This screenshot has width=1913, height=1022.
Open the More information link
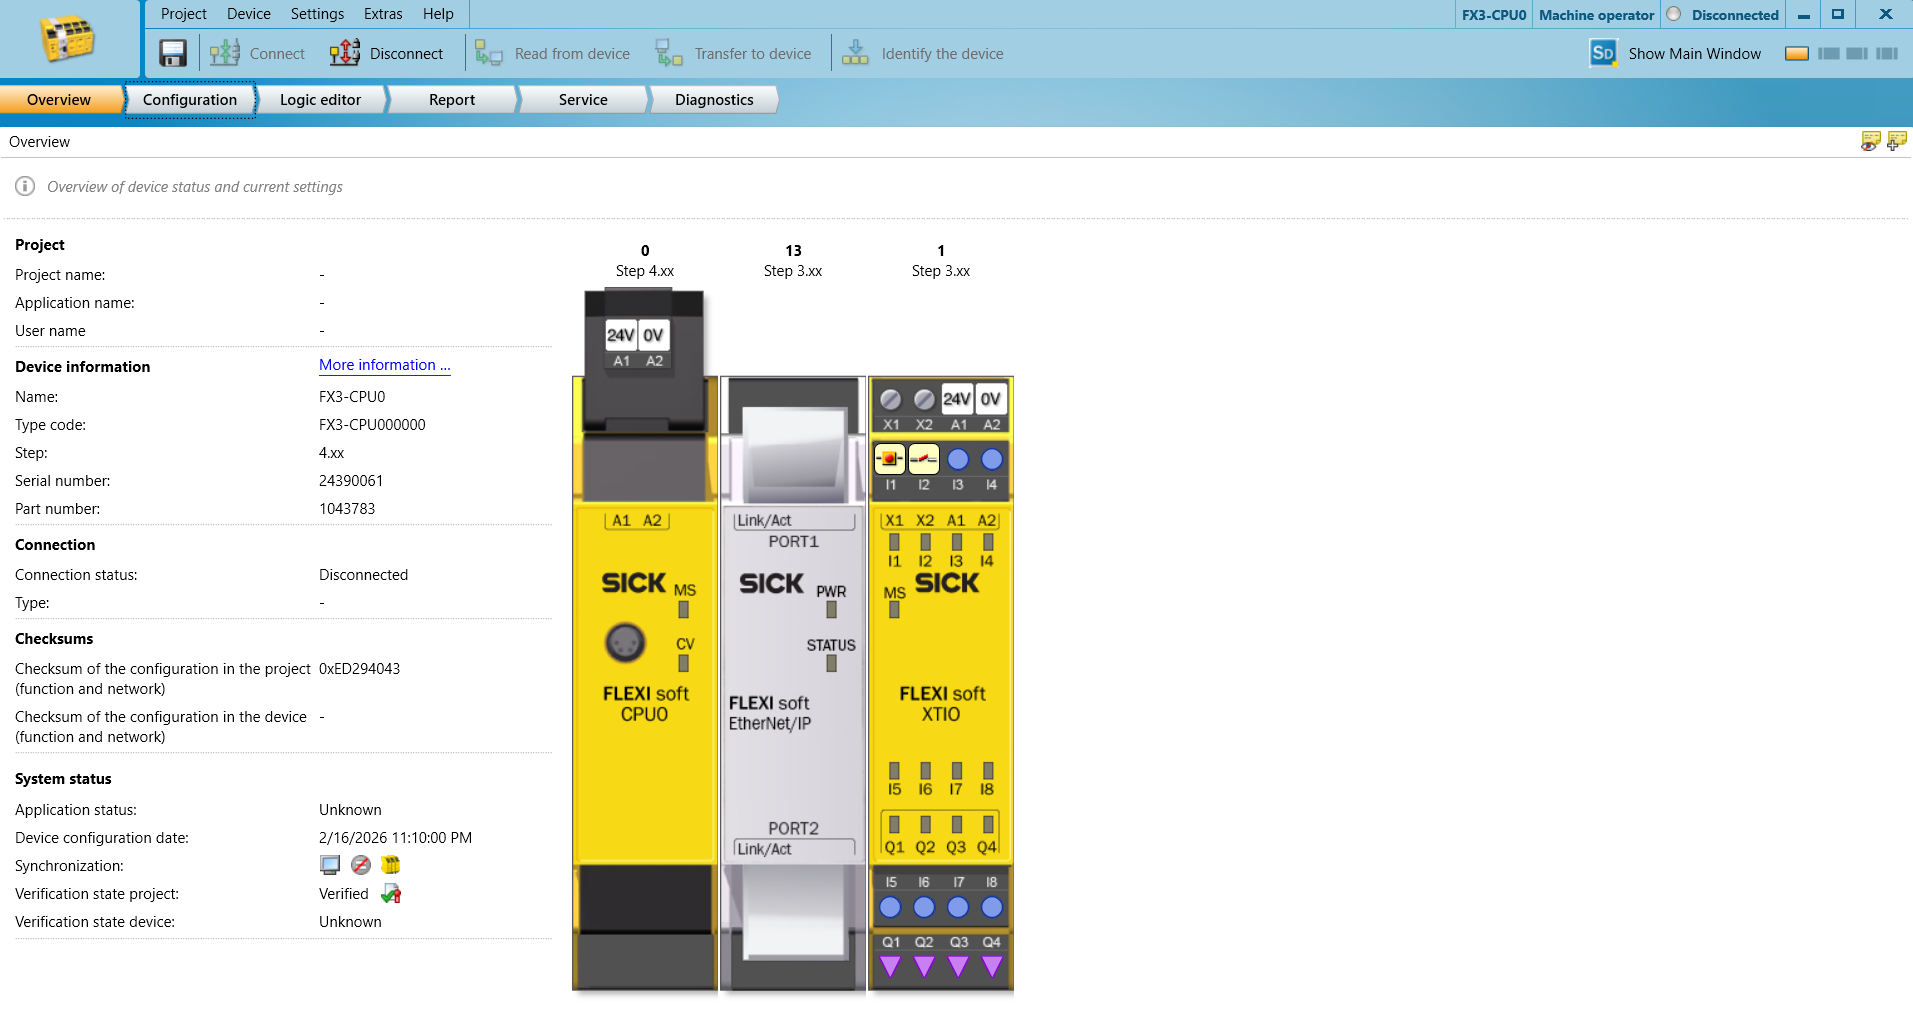point(385,365)
